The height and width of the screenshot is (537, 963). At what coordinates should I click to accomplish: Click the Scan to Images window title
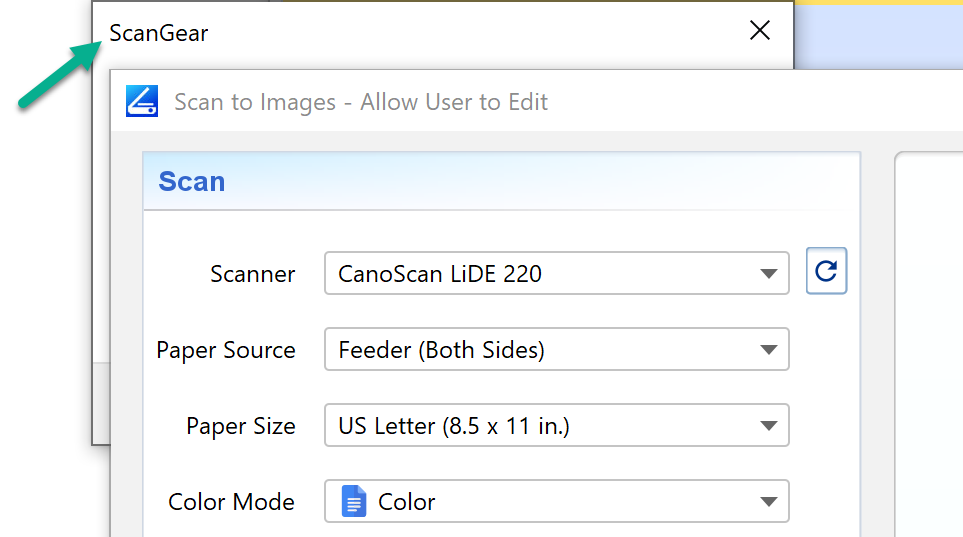pyautogui.click(x=361, y=102)
